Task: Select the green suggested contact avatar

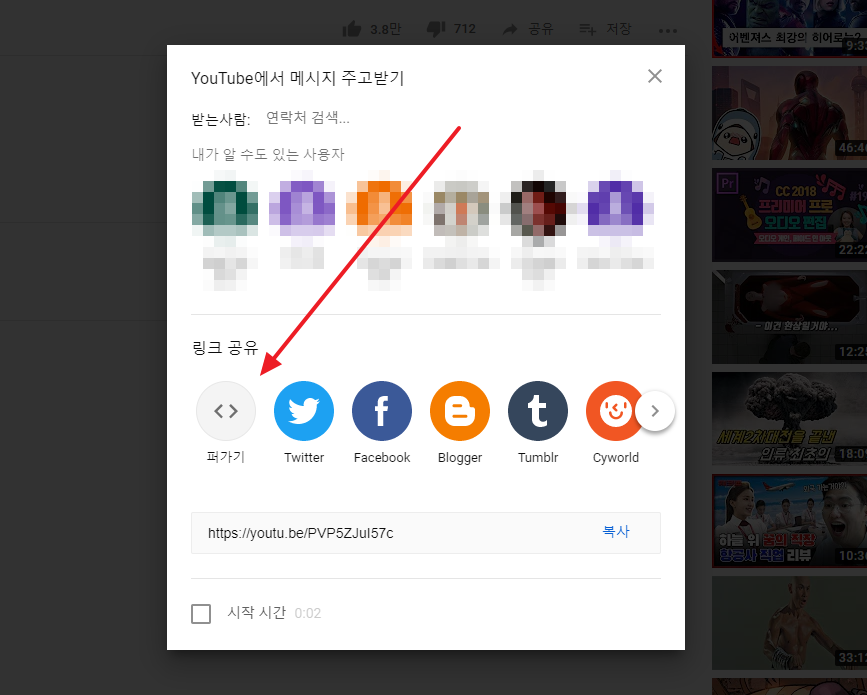Action: [x=225, y=208]
